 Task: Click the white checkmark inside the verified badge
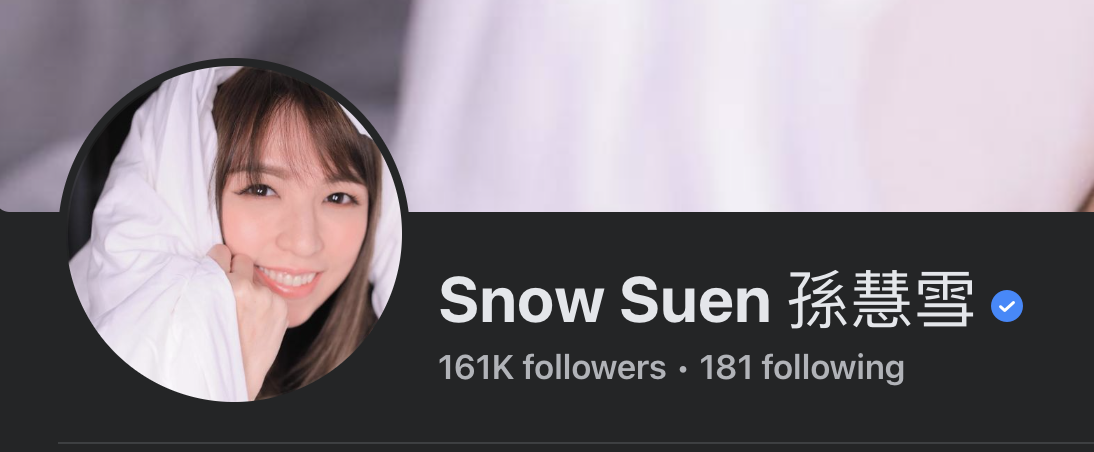click(1007, 306)
